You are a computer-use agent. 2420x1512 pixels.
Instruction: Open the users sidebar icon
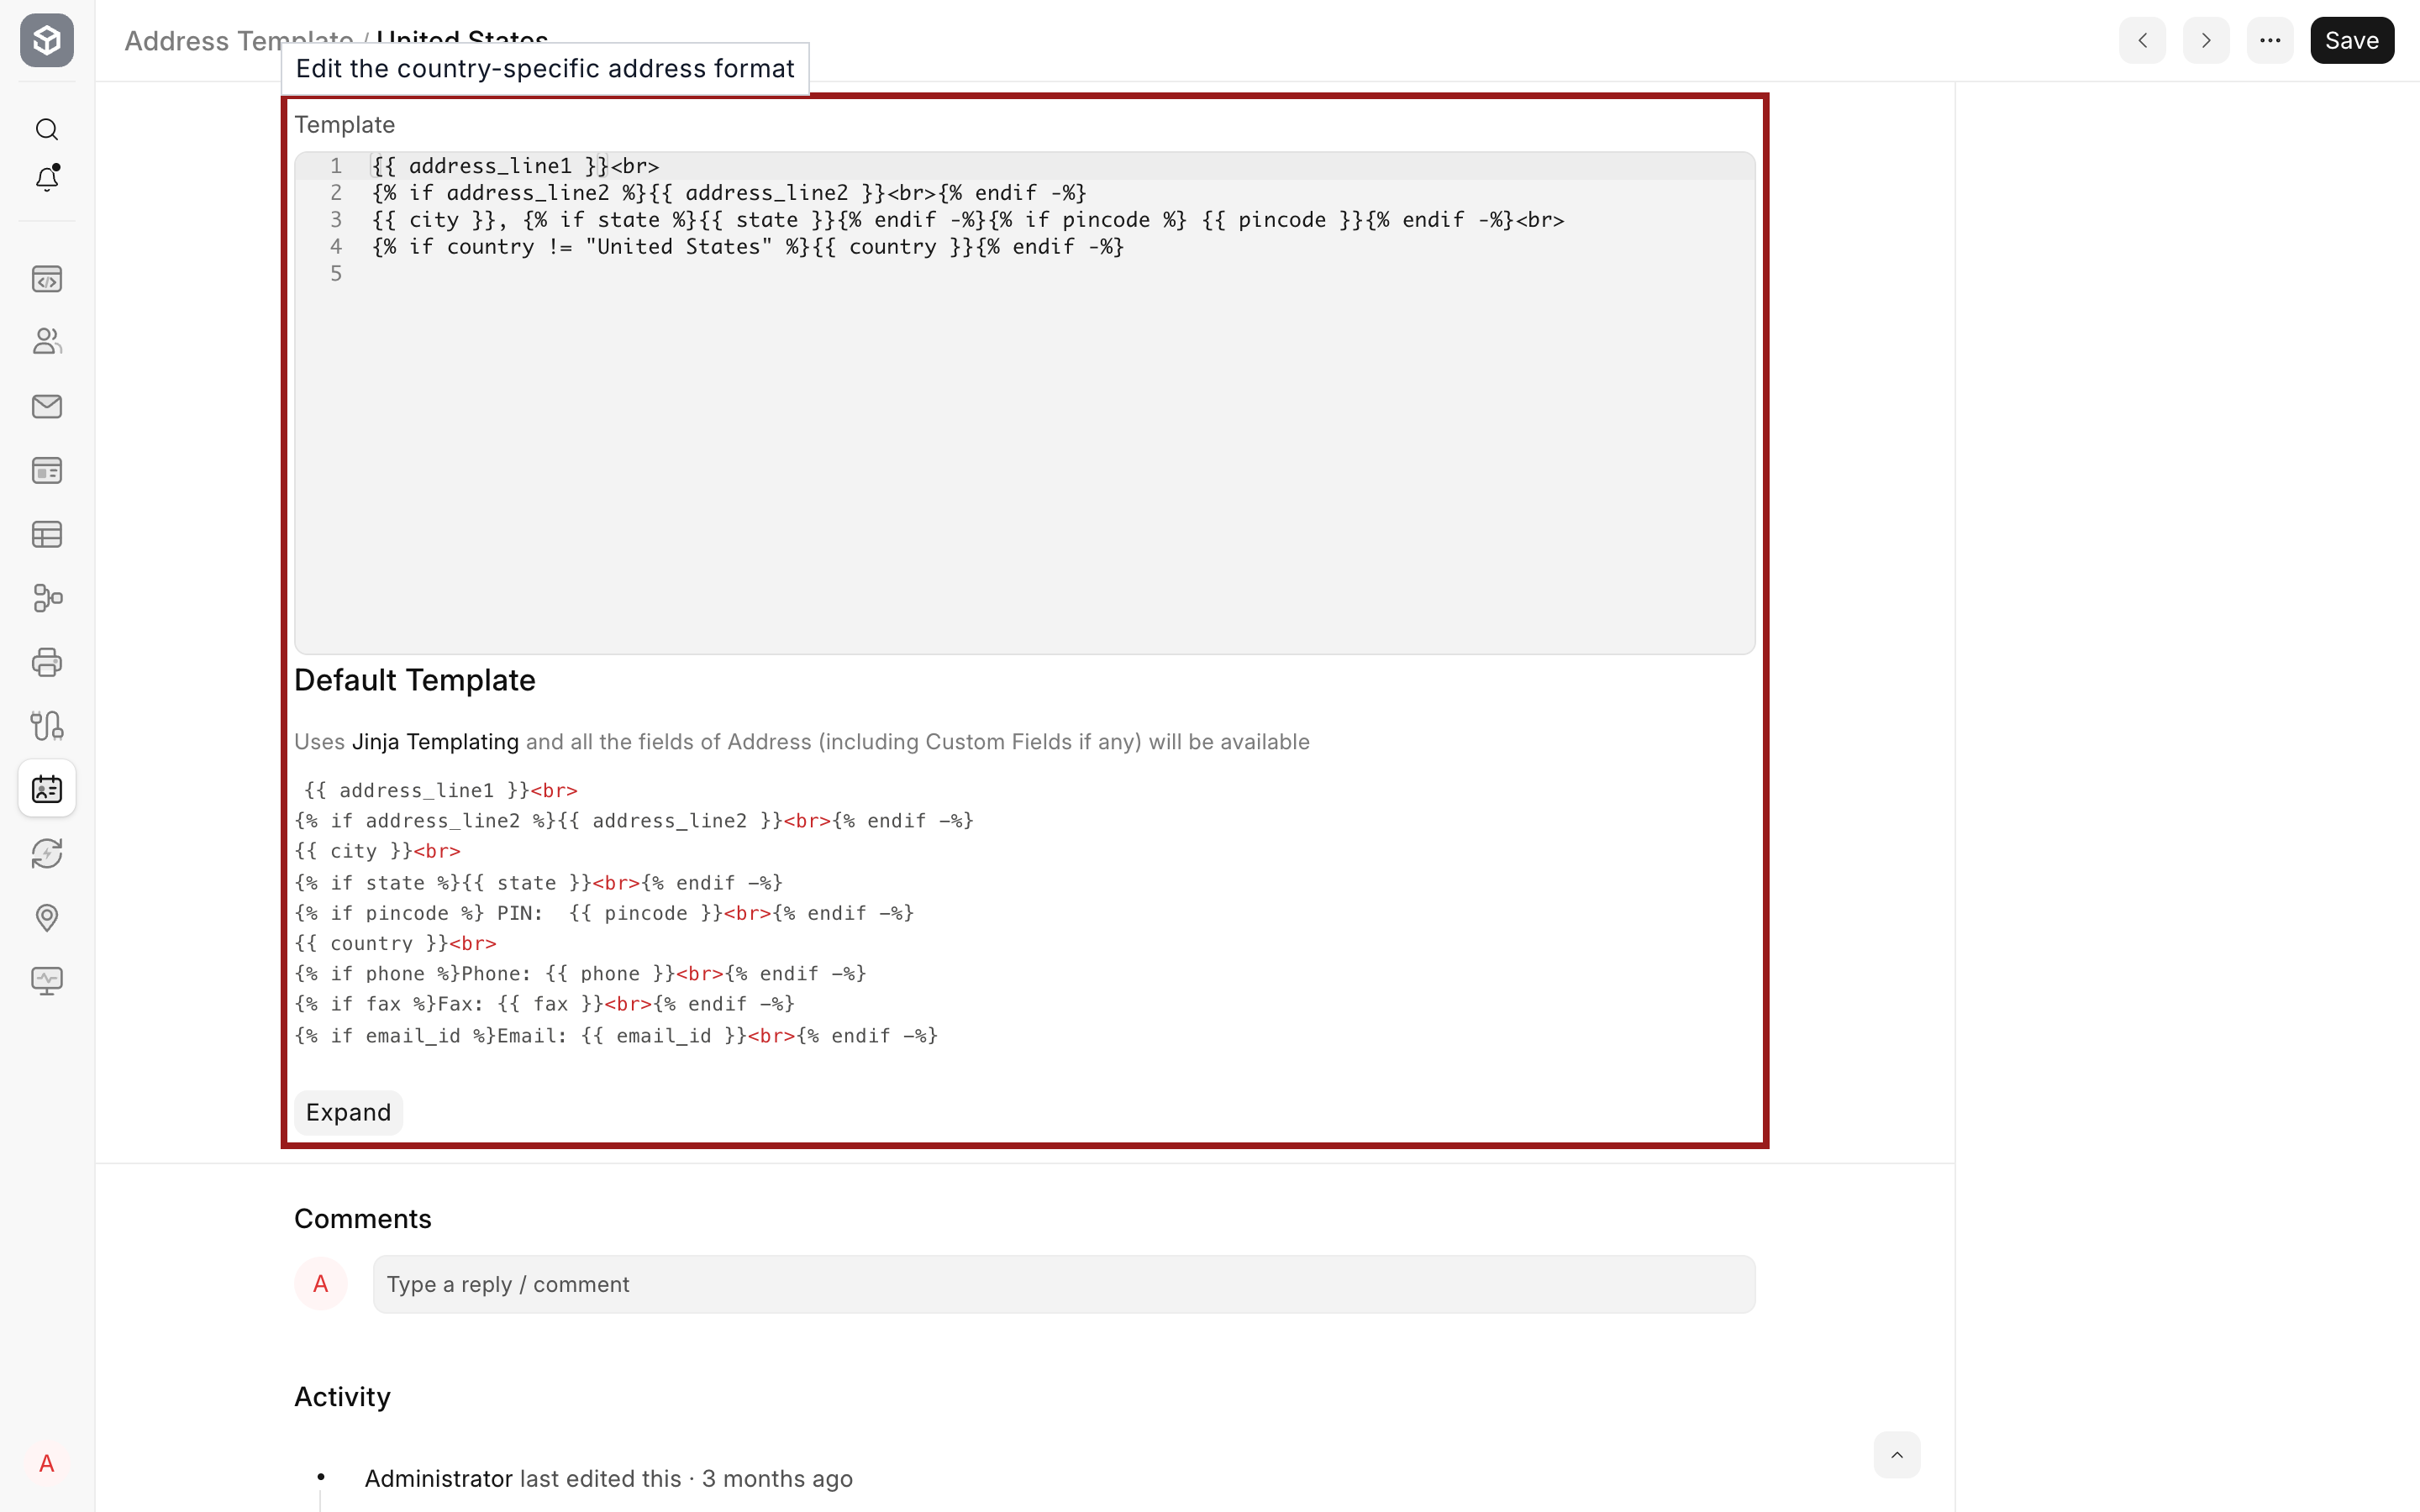click(47, 342)
